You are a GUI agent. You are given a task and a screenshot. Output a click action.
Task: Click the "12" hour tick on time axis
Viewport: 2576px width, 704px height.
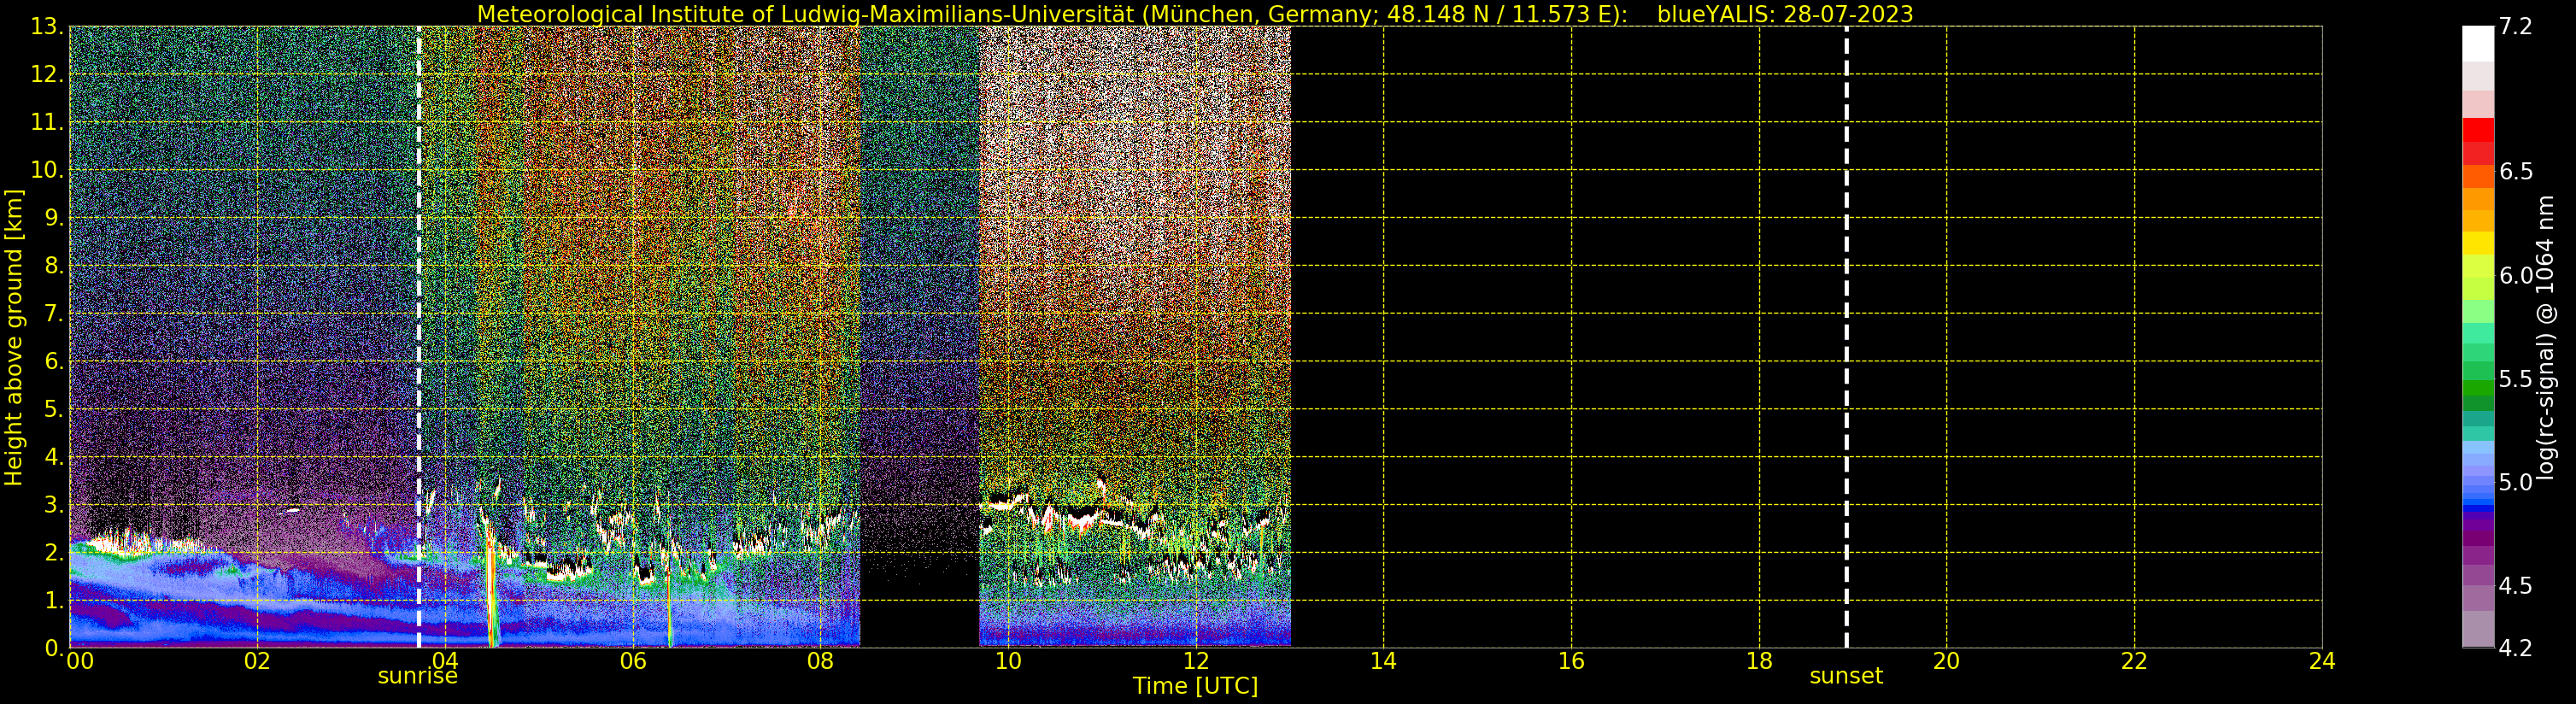[1195, 661]
